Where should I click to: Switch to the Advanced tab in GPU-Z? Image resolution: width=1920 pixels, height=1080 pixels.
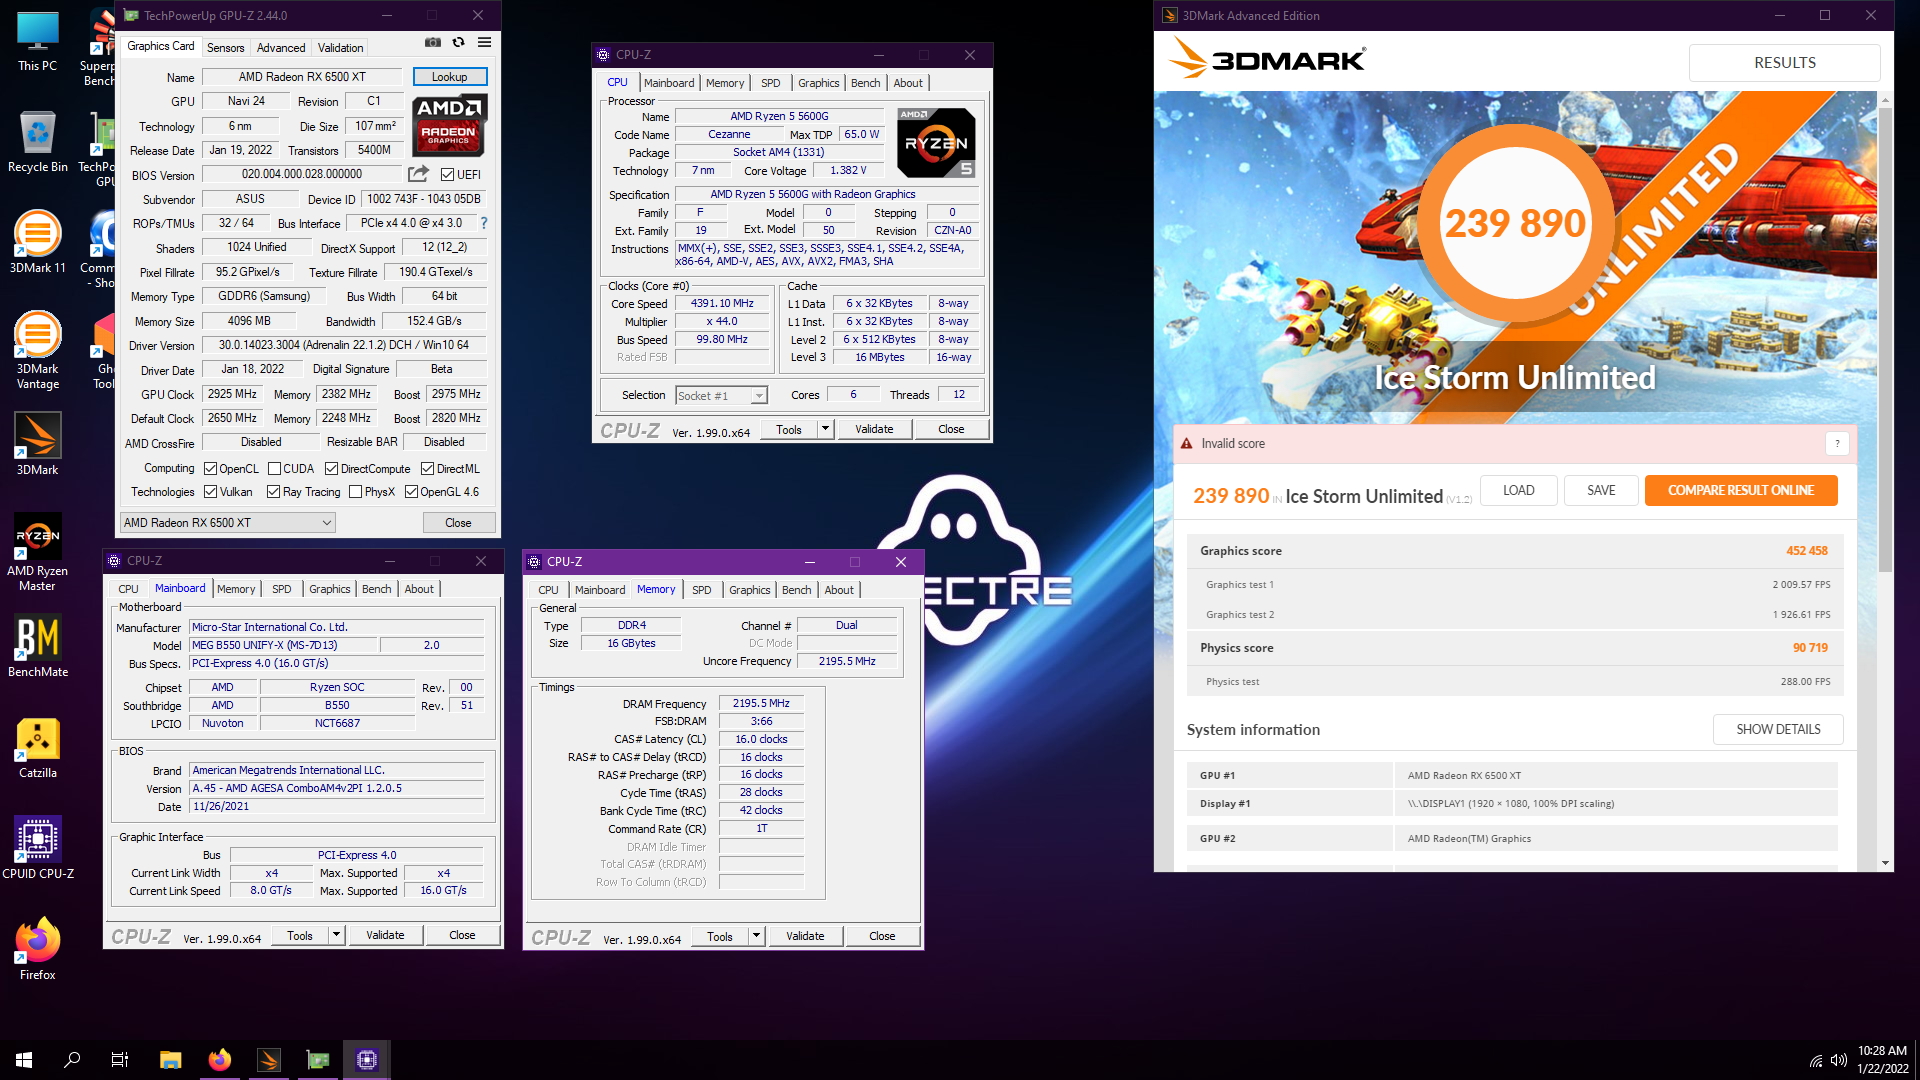tap(281, 48)
